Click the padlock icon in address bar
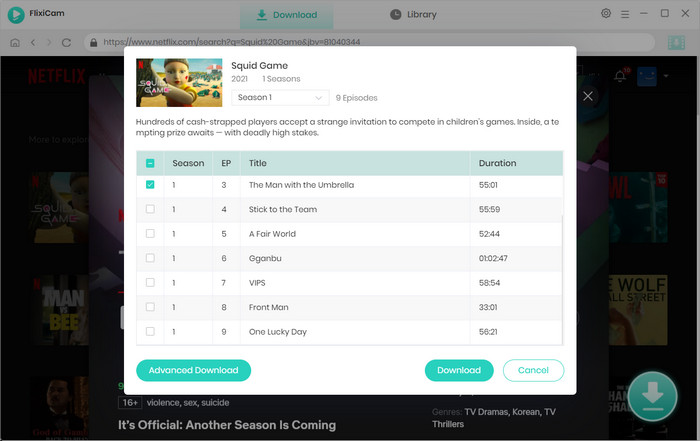 click(x=93, y=42)
